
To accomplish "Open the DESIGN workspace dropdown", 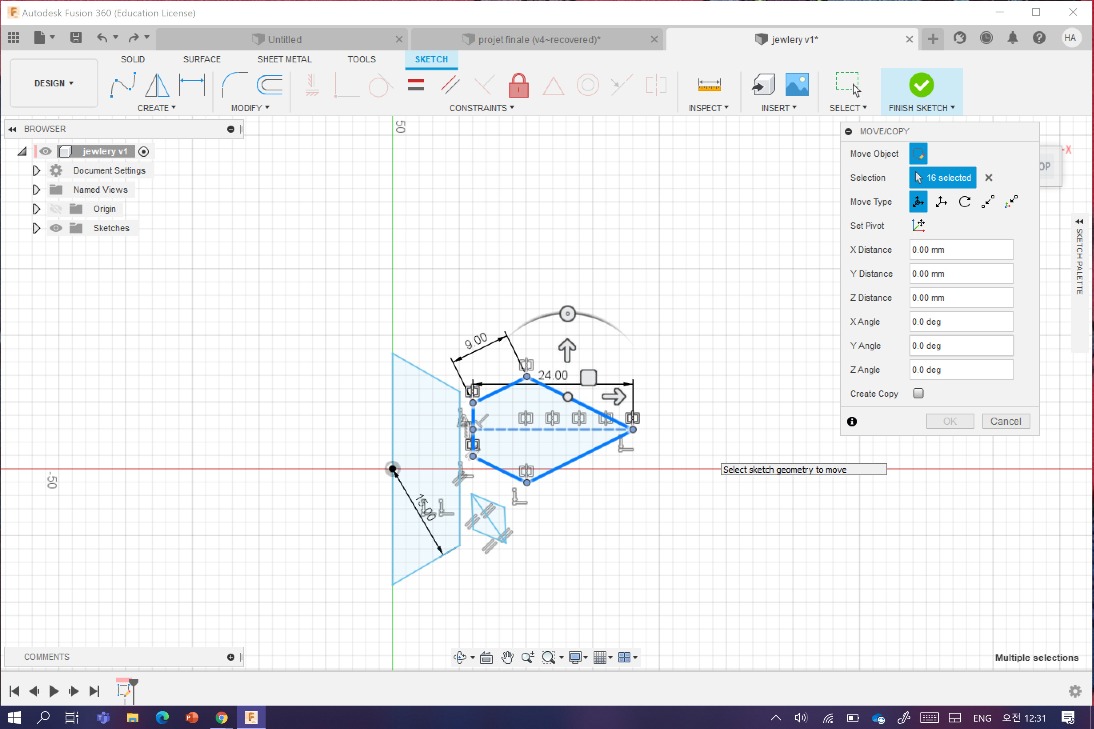I will pos(54,84).
